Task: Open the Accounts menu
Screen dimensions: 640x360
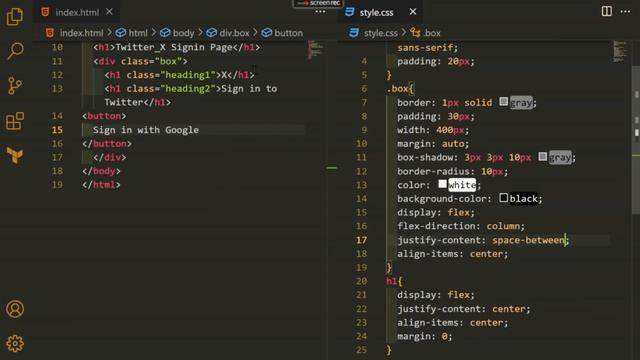Action: pyautogui.click(x=15, y=309)
